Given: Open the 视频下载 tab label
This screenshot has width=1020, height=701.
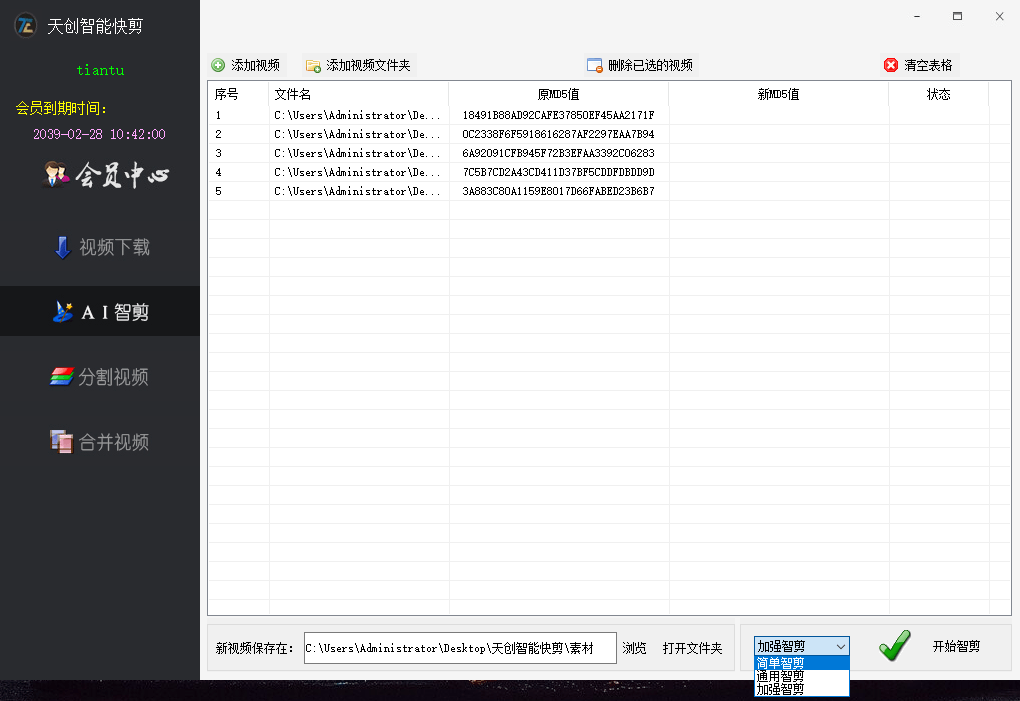Looking at the screenshot, I should [114, 247].
